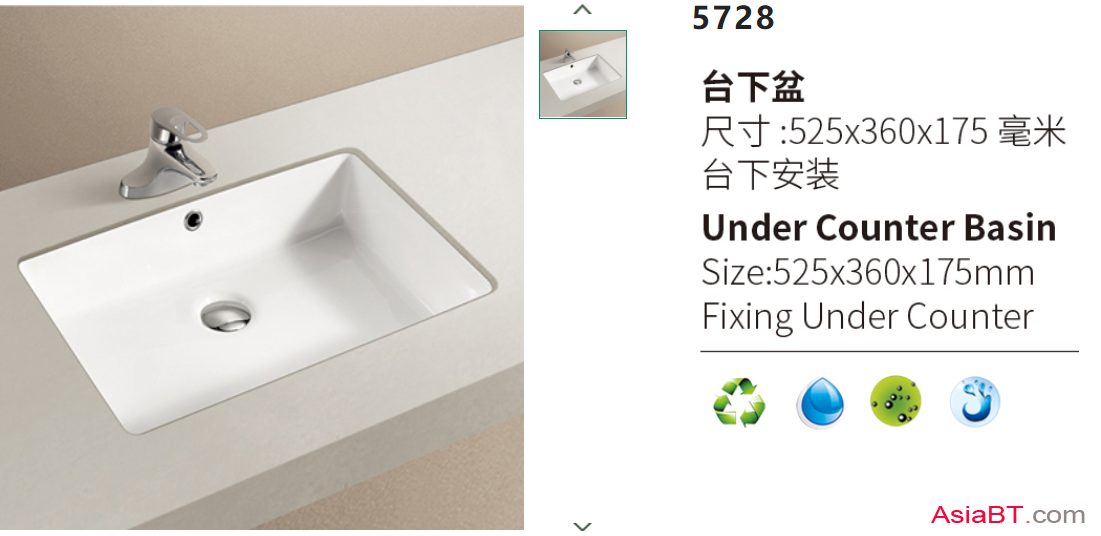This screenshot has height=536, width=1101.
Task: Click the Fixing Under Counter text
Action: tap(868, 317)
